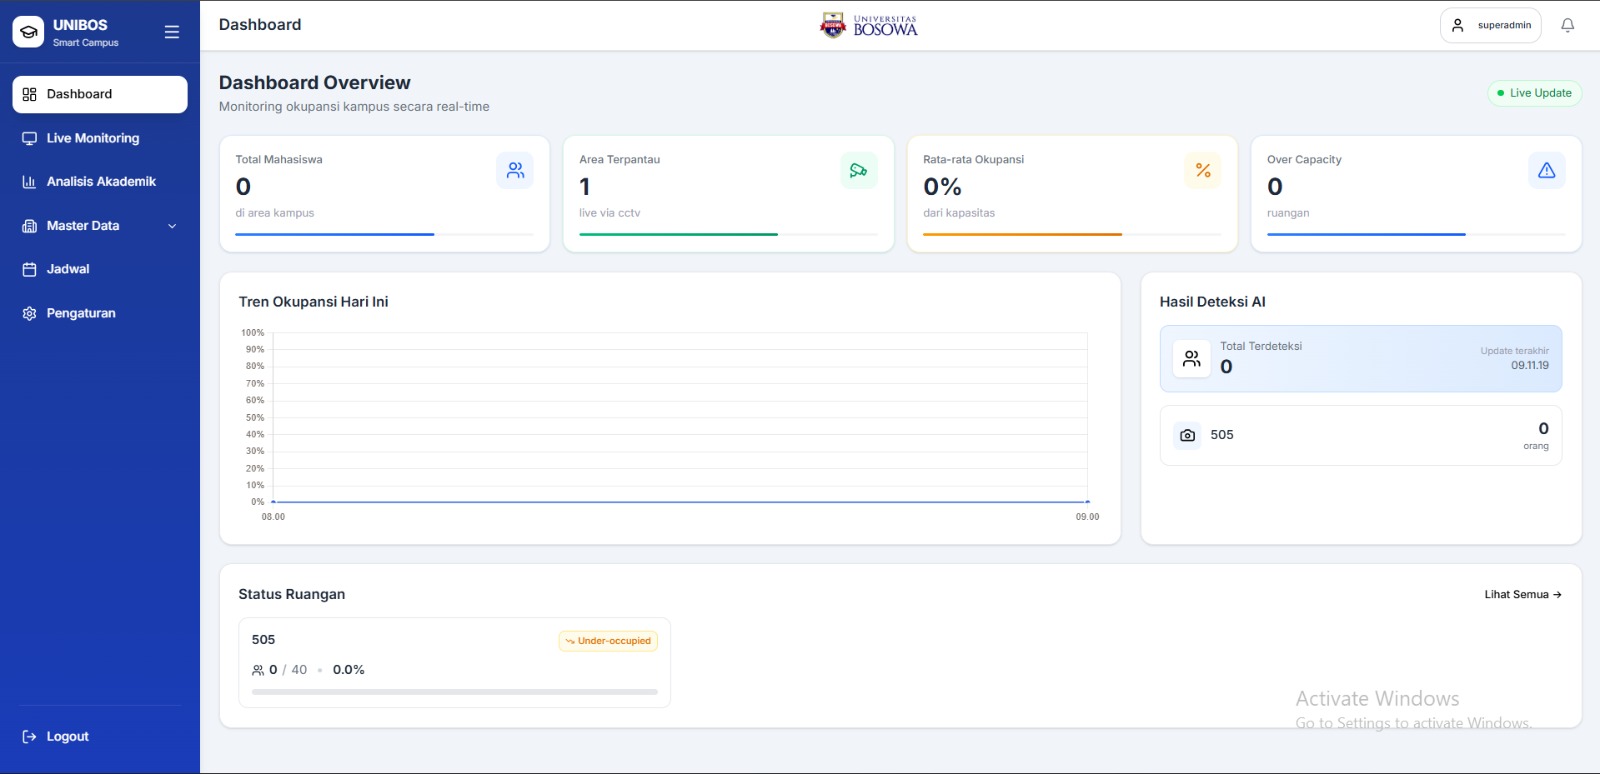
Task: Open the room 505 status card
Action: pos(454,662)
